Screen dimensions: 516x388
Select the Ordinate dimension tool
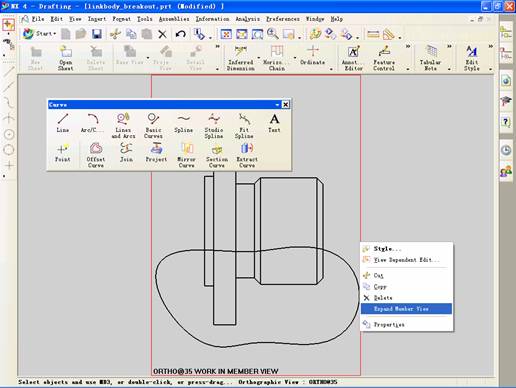pyautogui.click(x=312, y=55)
